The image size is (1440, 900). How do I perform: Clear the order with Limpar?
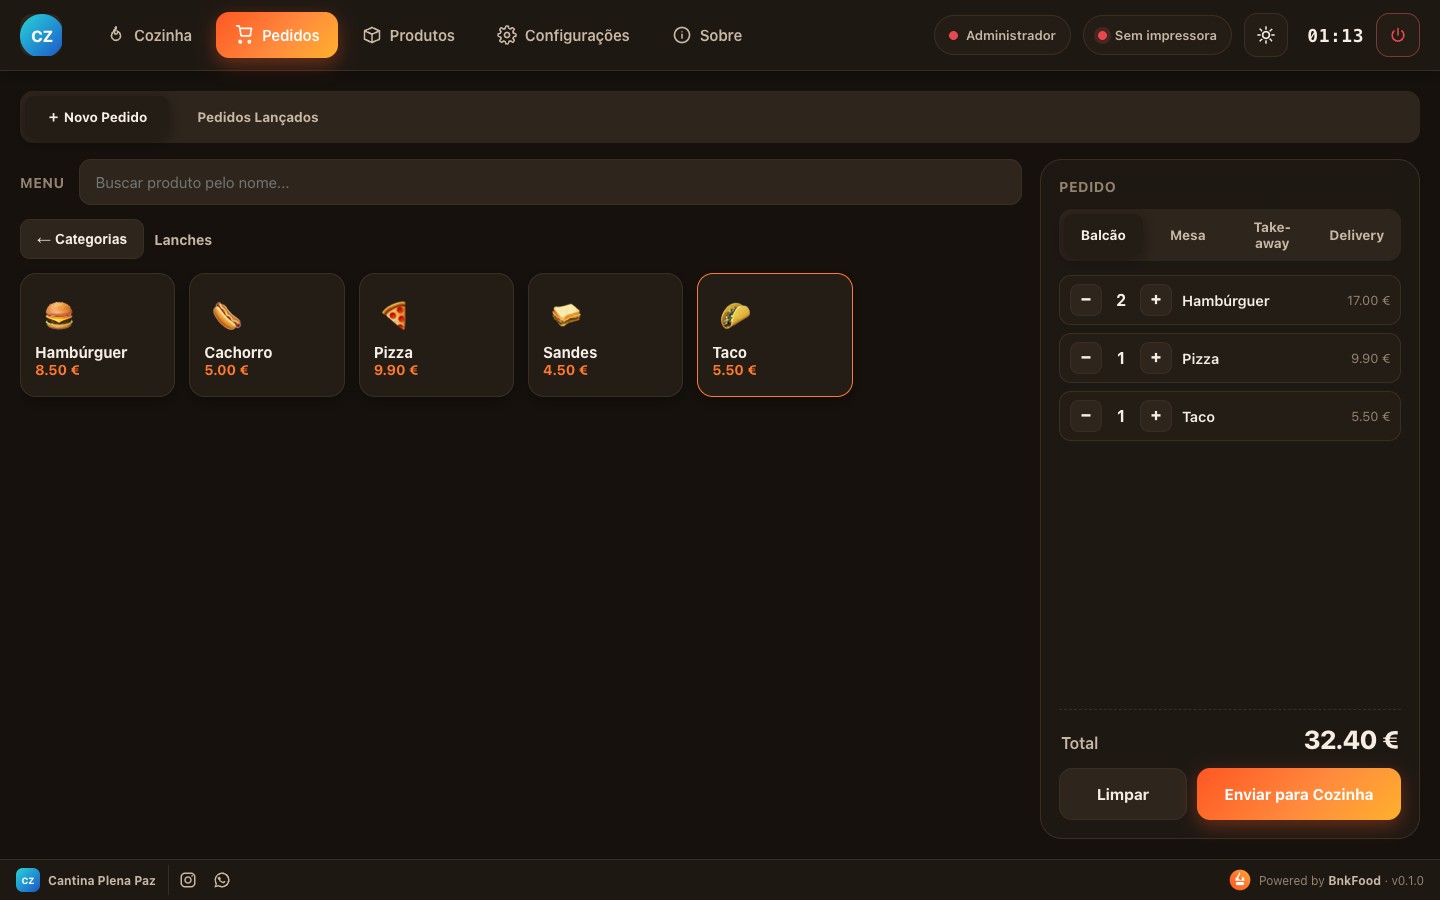point(1123,794)
